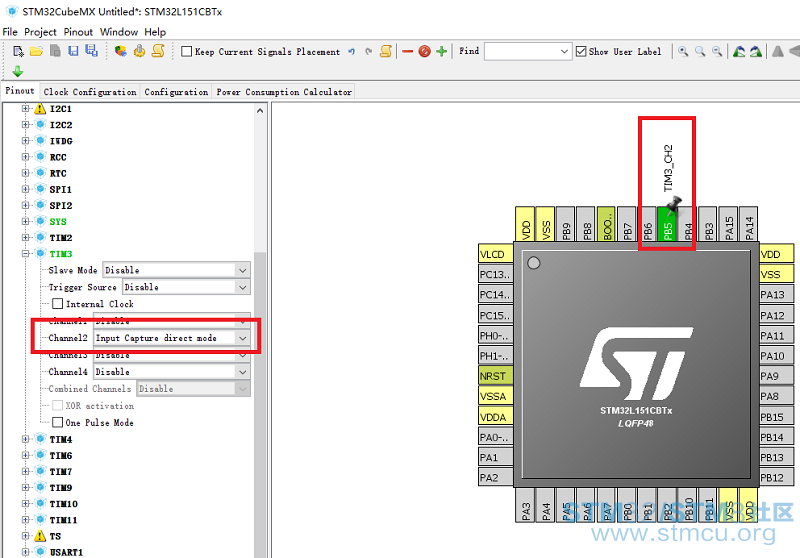800x558 pixels.
Task: Open the Help menu
Action: pyautogui.click(x=155, y=32)
